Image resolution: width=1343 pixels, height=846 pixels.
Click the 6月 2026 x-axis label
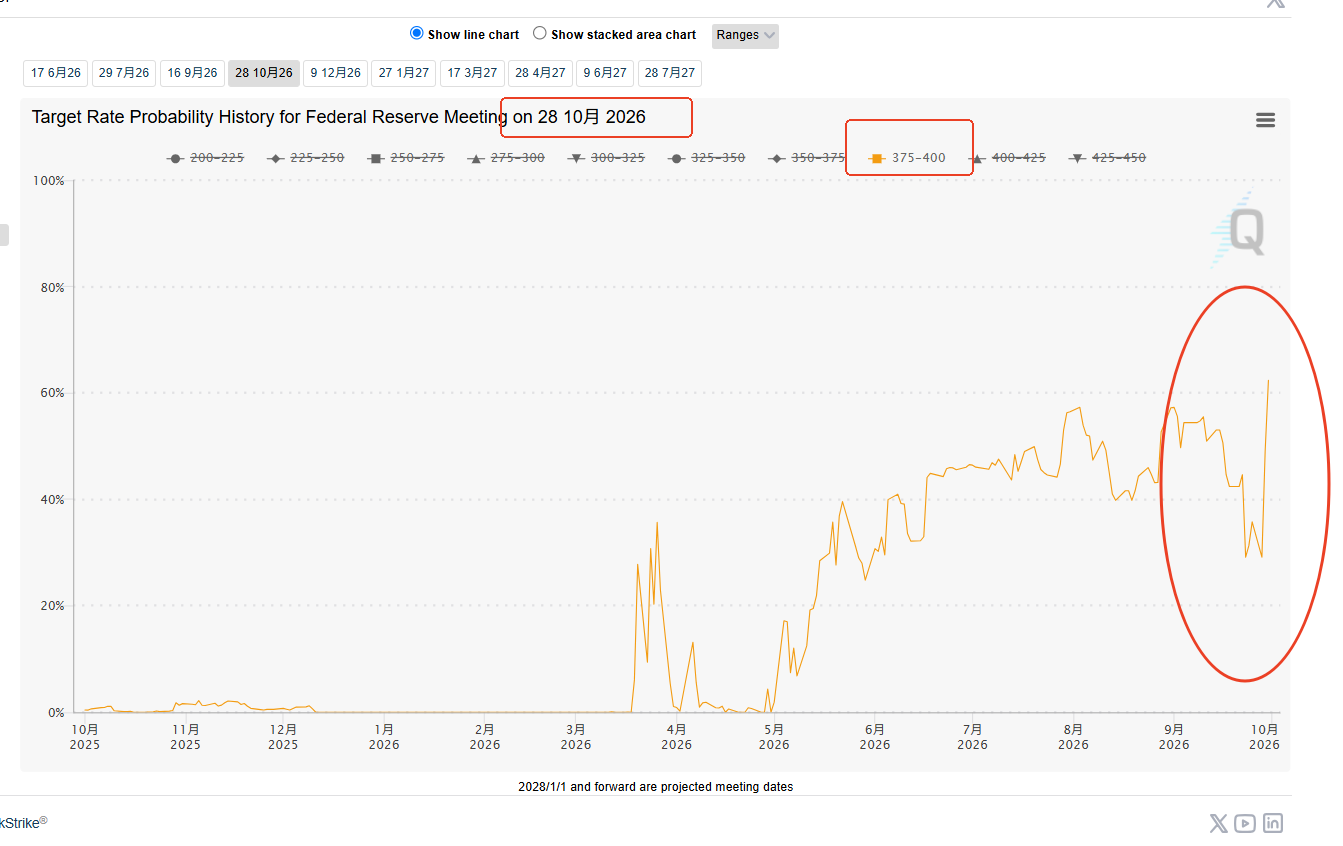[x=875, y=737]
